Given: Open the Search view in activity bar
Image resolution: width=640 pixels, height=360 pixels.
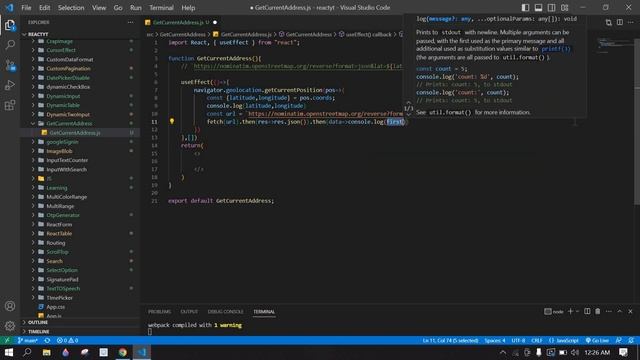Looking at the screenshot, I should click(10, 44).
